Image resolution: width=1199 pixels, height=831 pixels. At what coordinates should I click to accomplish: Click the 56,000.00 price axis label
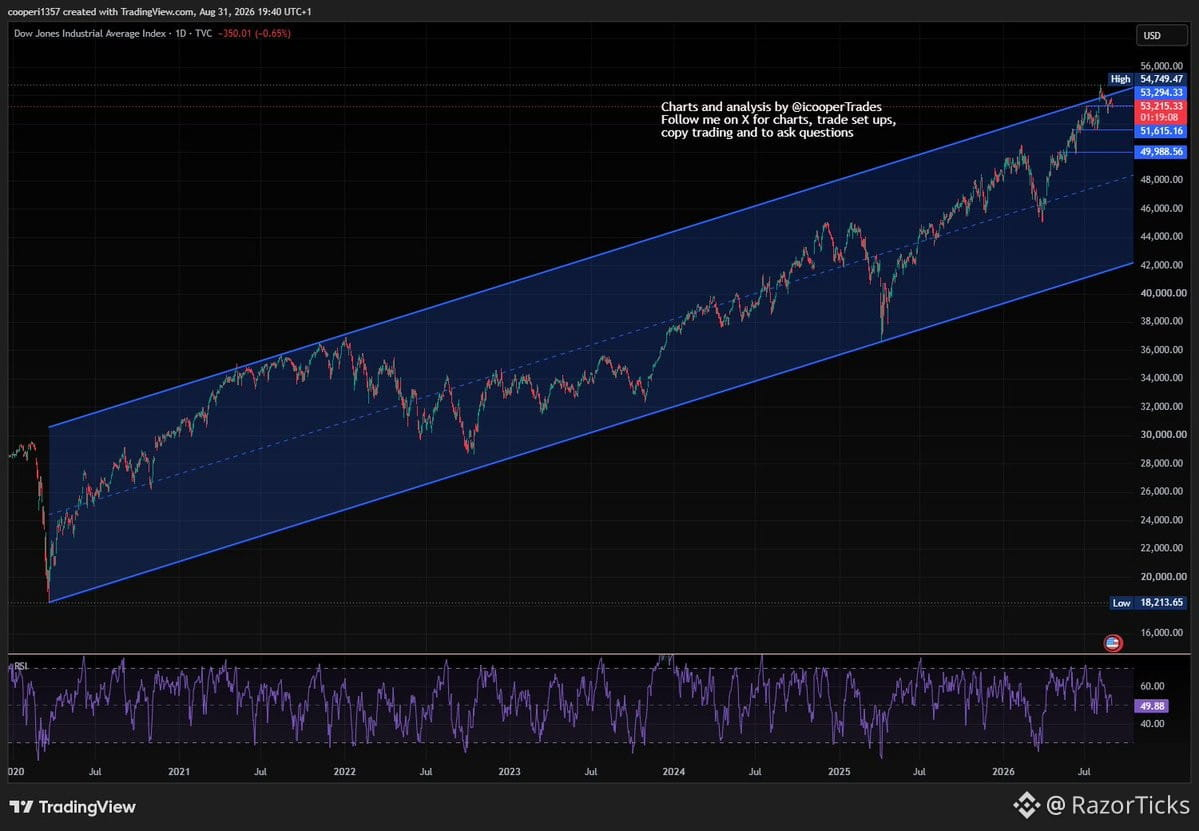(x=1163, y=67)
